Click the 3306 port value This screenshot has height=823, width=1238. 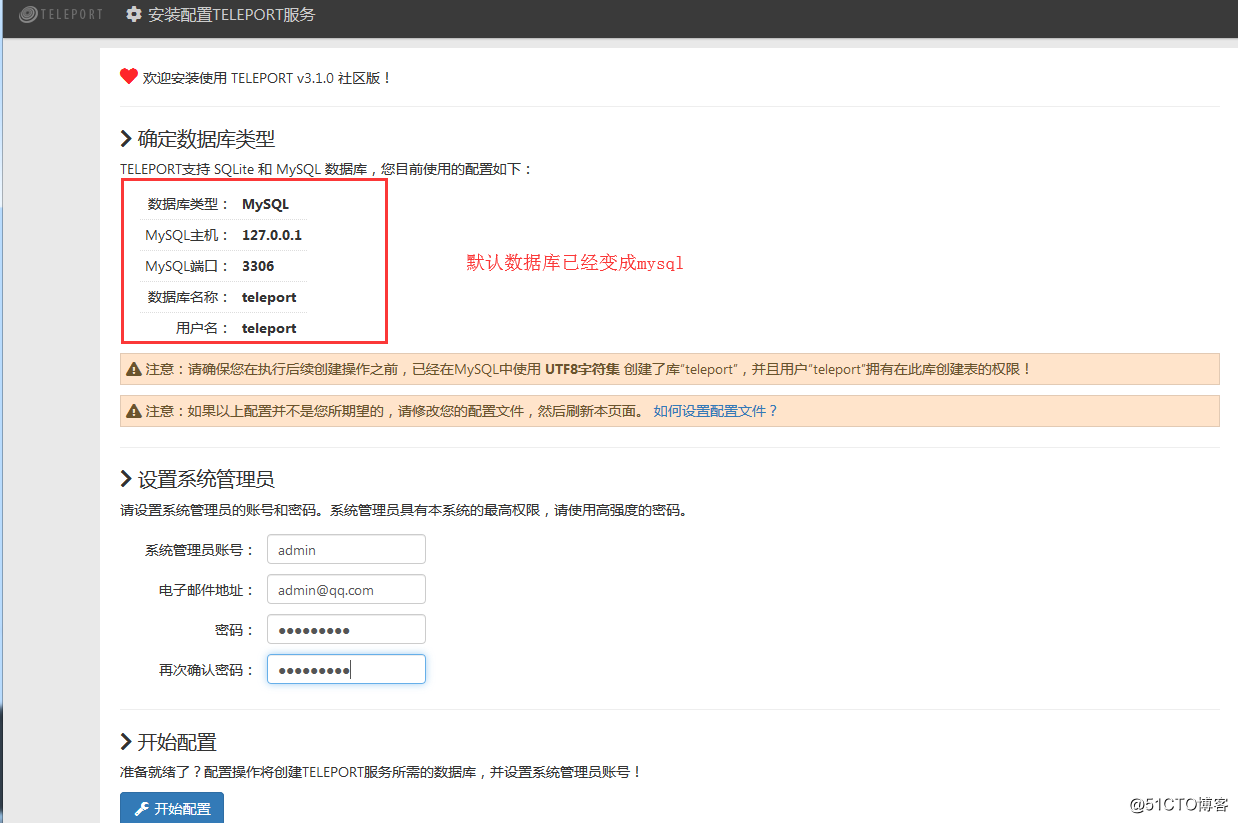click(258, 266)
